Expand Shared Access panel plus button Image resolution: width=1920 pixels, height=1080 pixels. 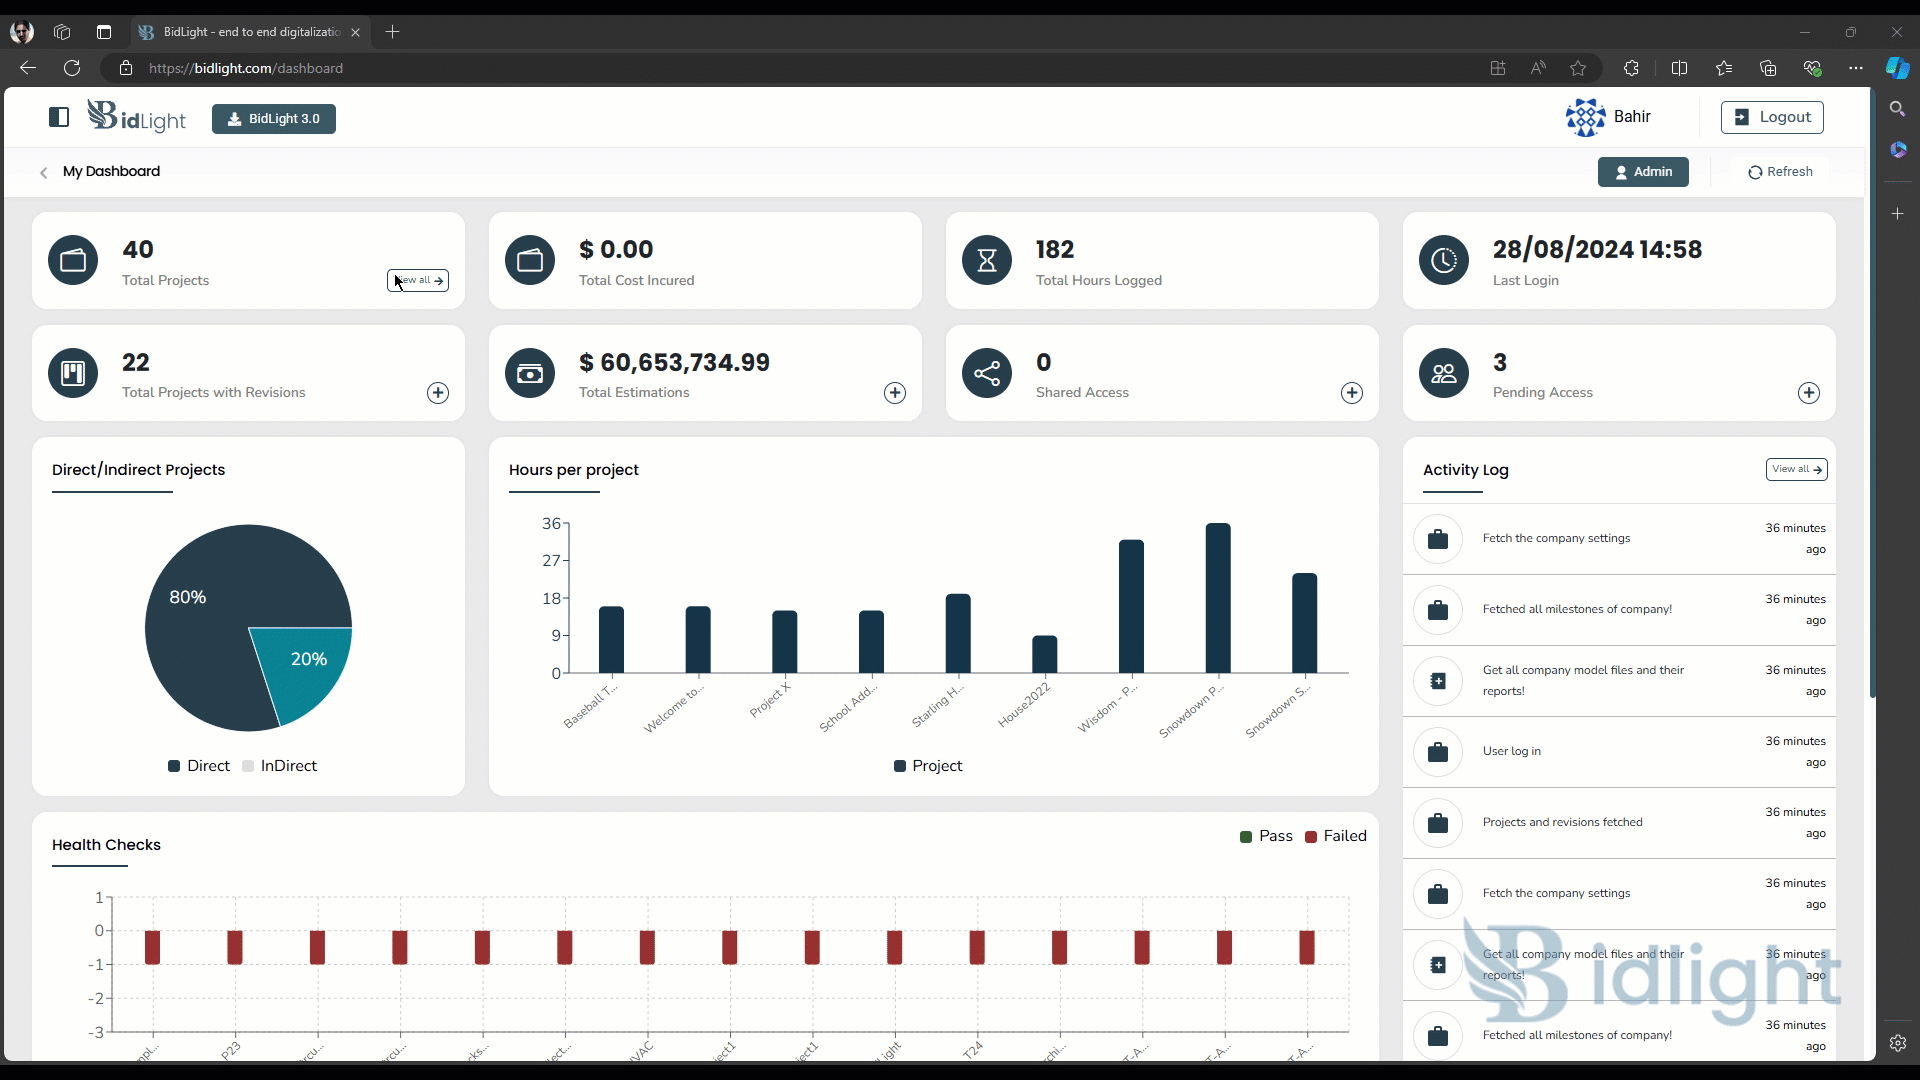pyautogui.click(x=1352, y=392)
